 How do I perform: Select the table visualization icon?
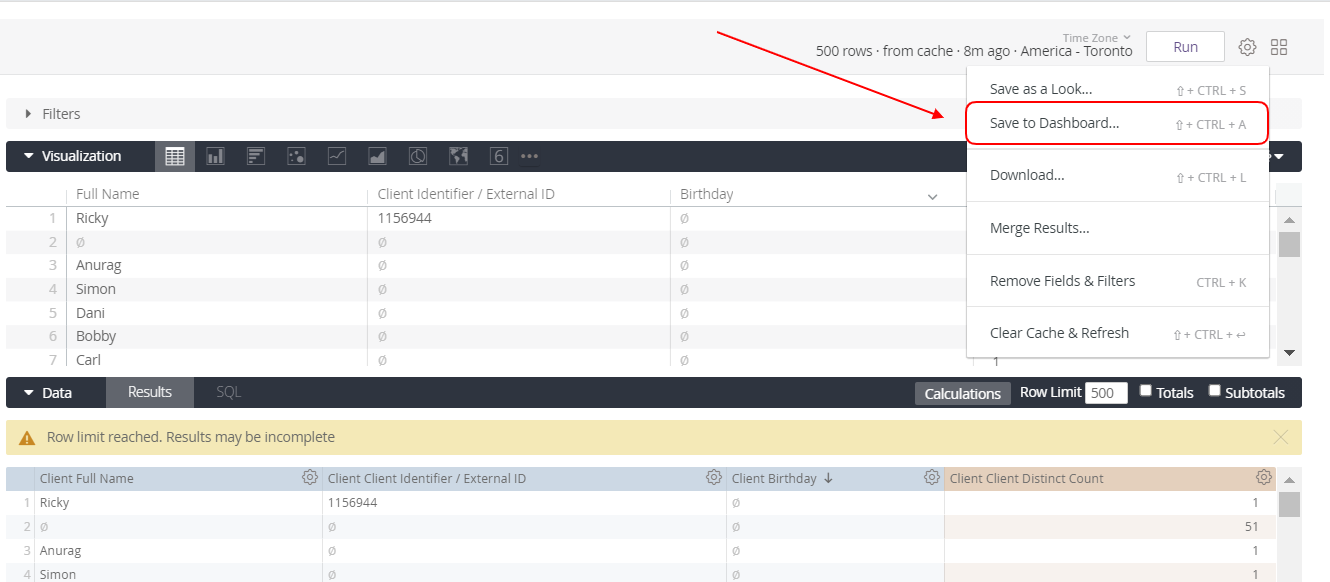coord(175,156)
